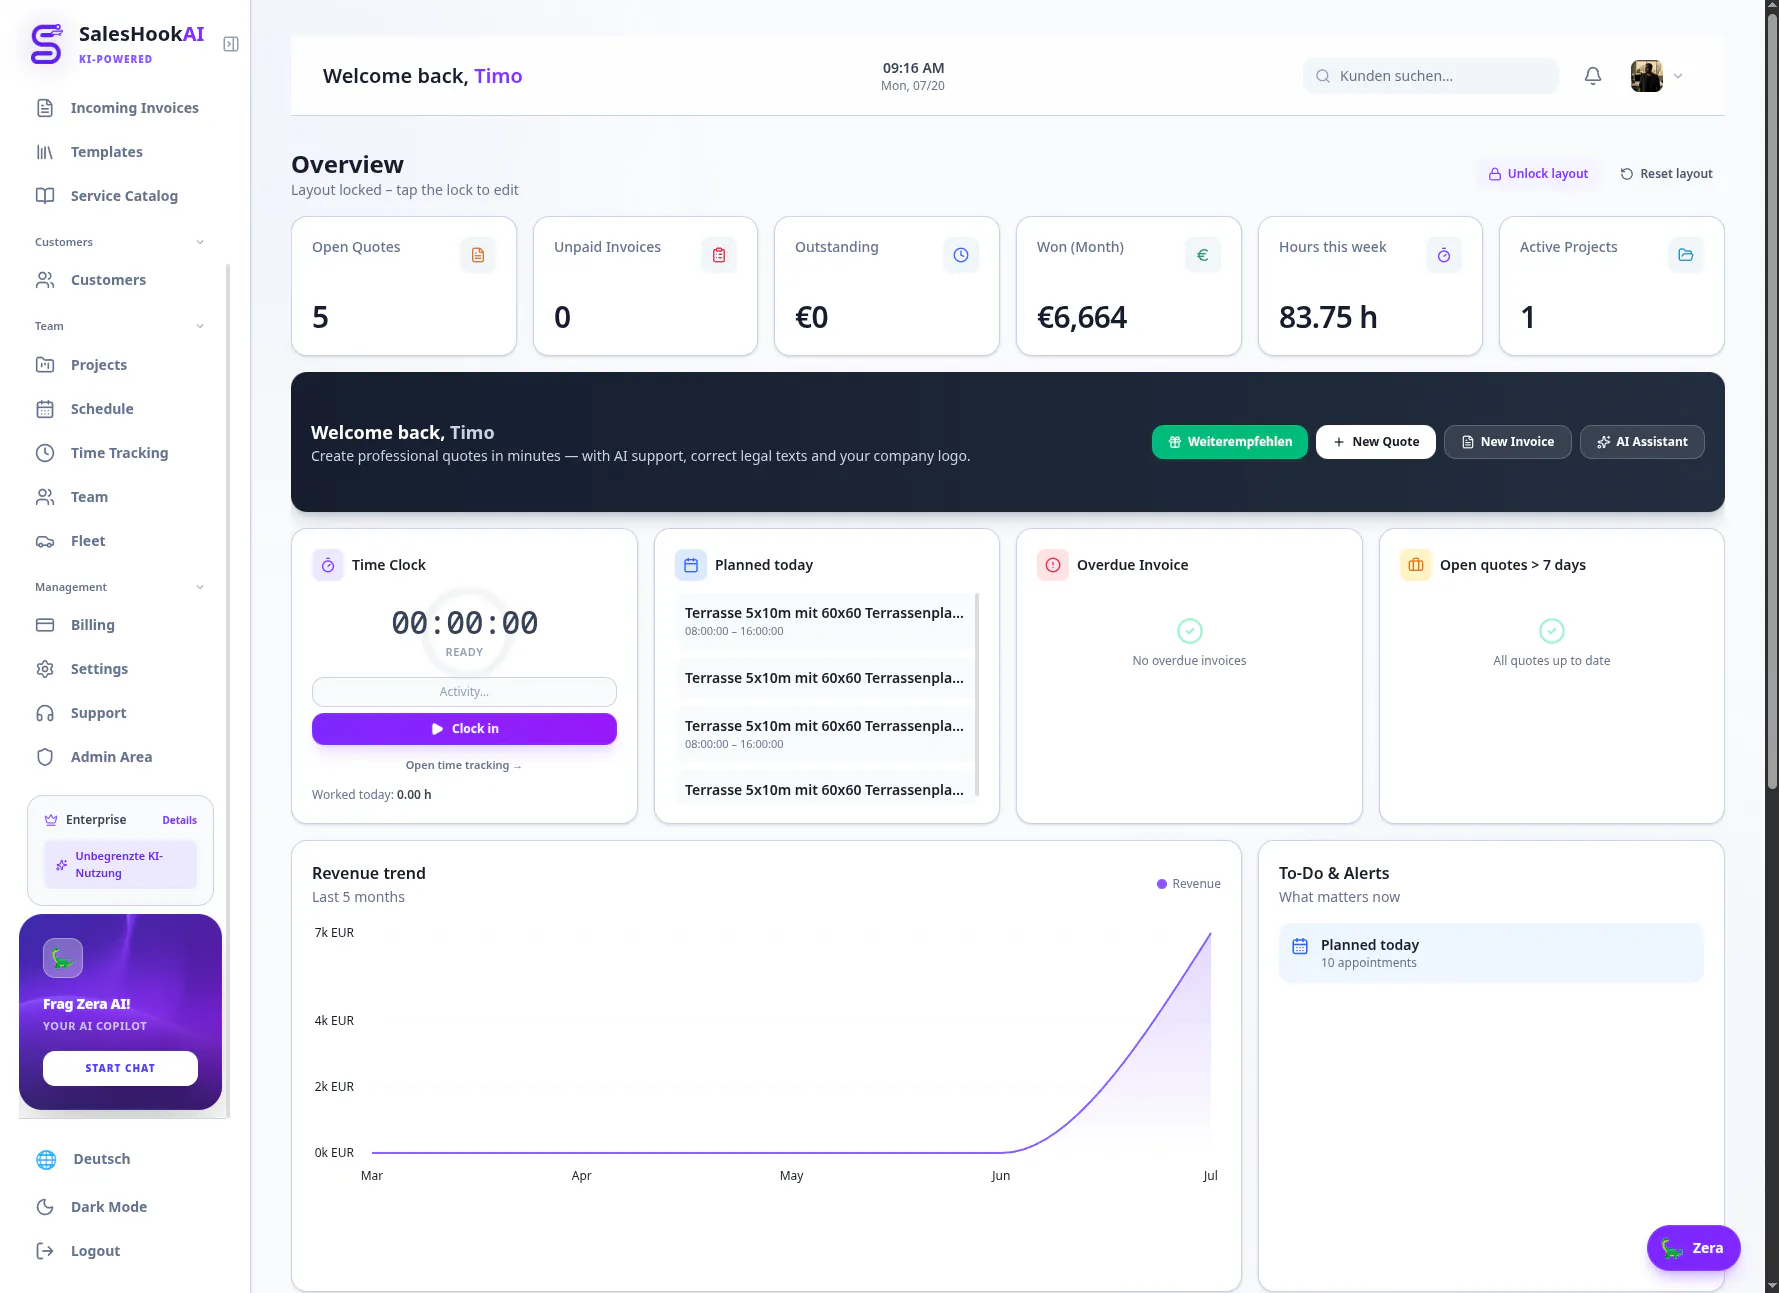Collapse the sidebar panel icon

point(231,44)
